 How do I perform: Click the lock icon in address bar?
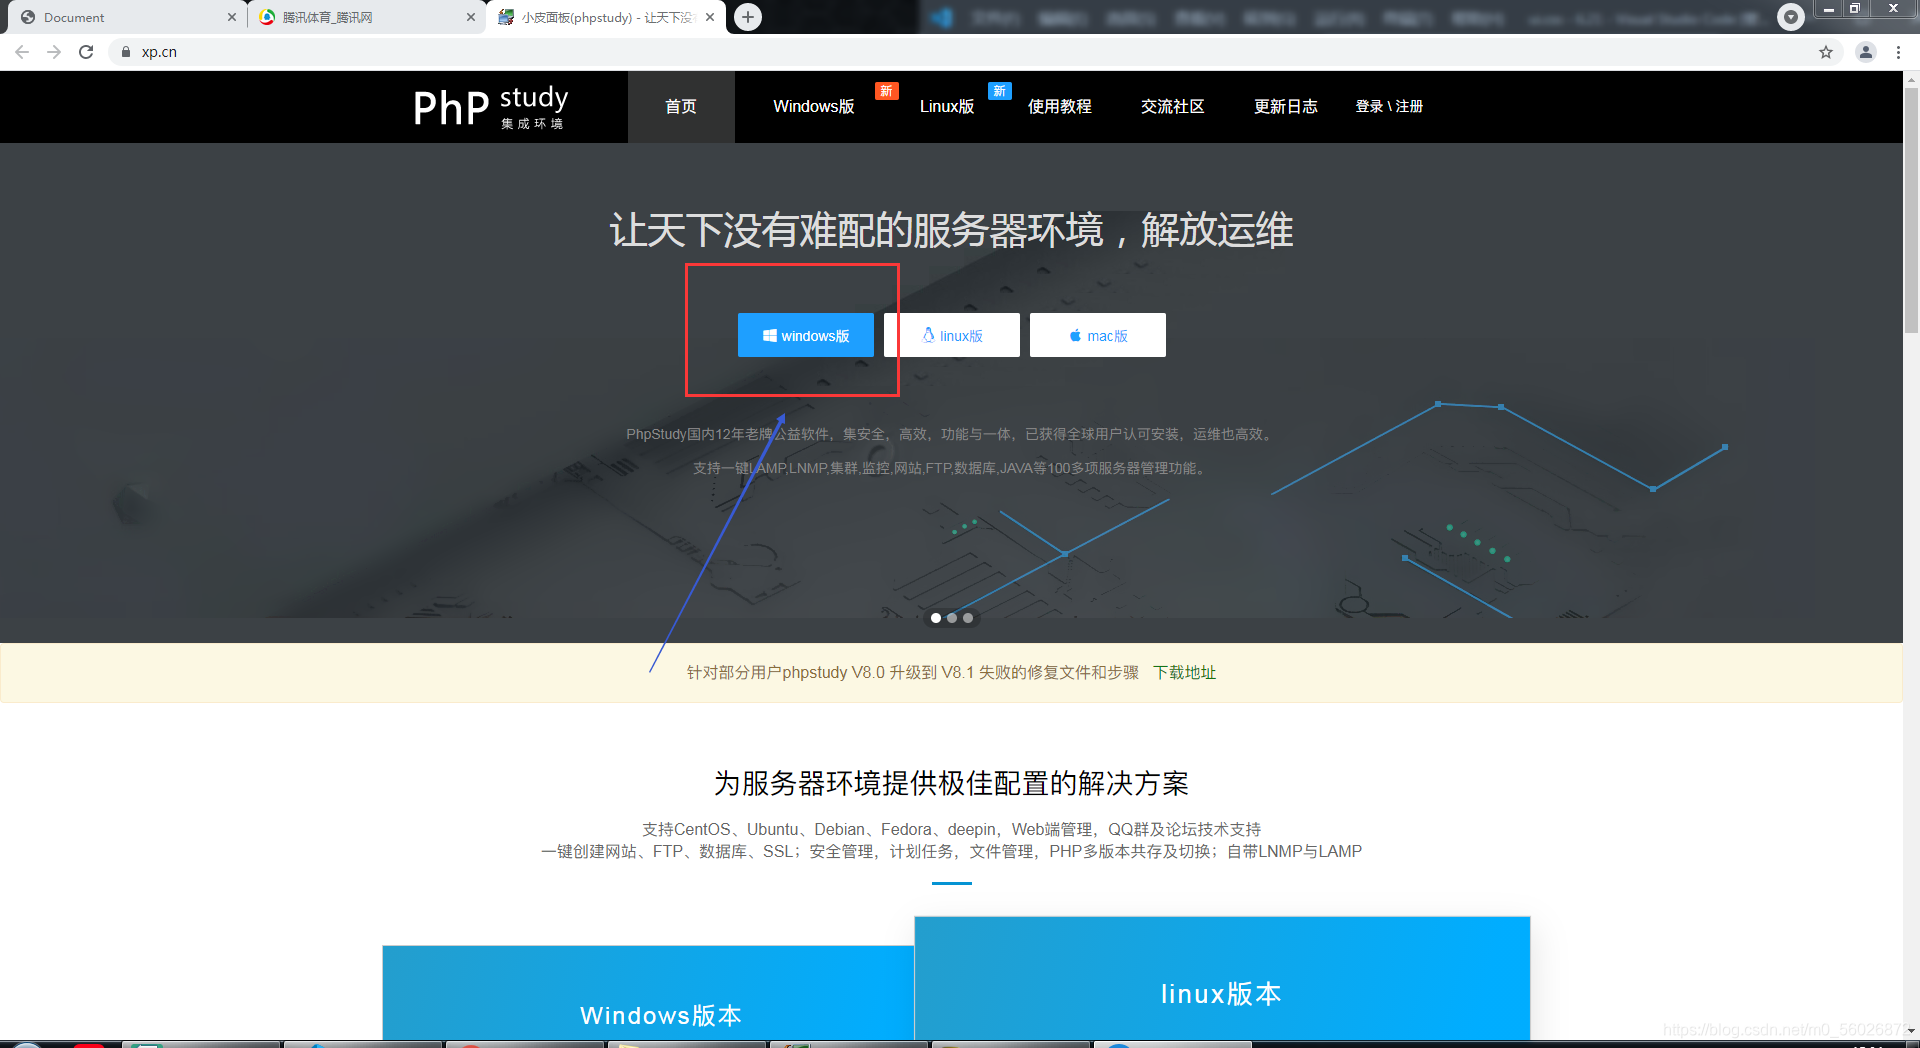click(x=126, y=52)
